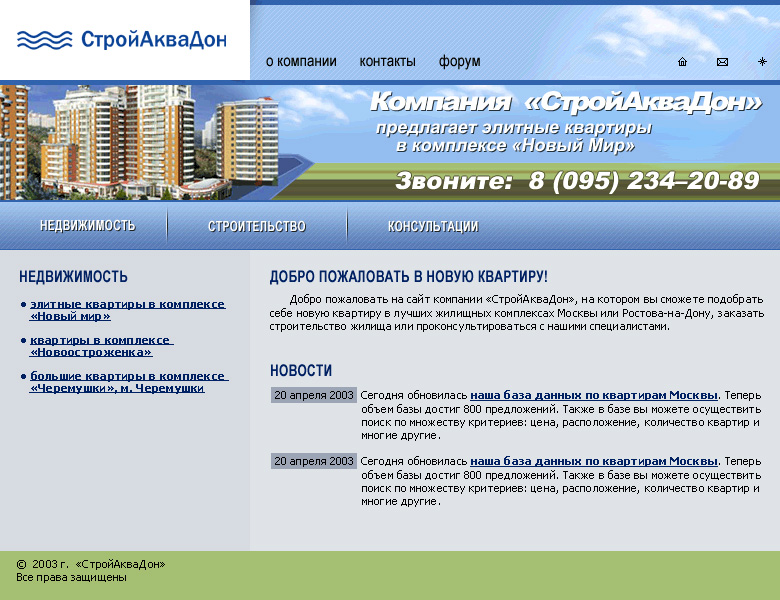Screen dimensions: 780x600
Task: Click the second «20 апреля 2003» date label
Action: (x=314, y=461)
